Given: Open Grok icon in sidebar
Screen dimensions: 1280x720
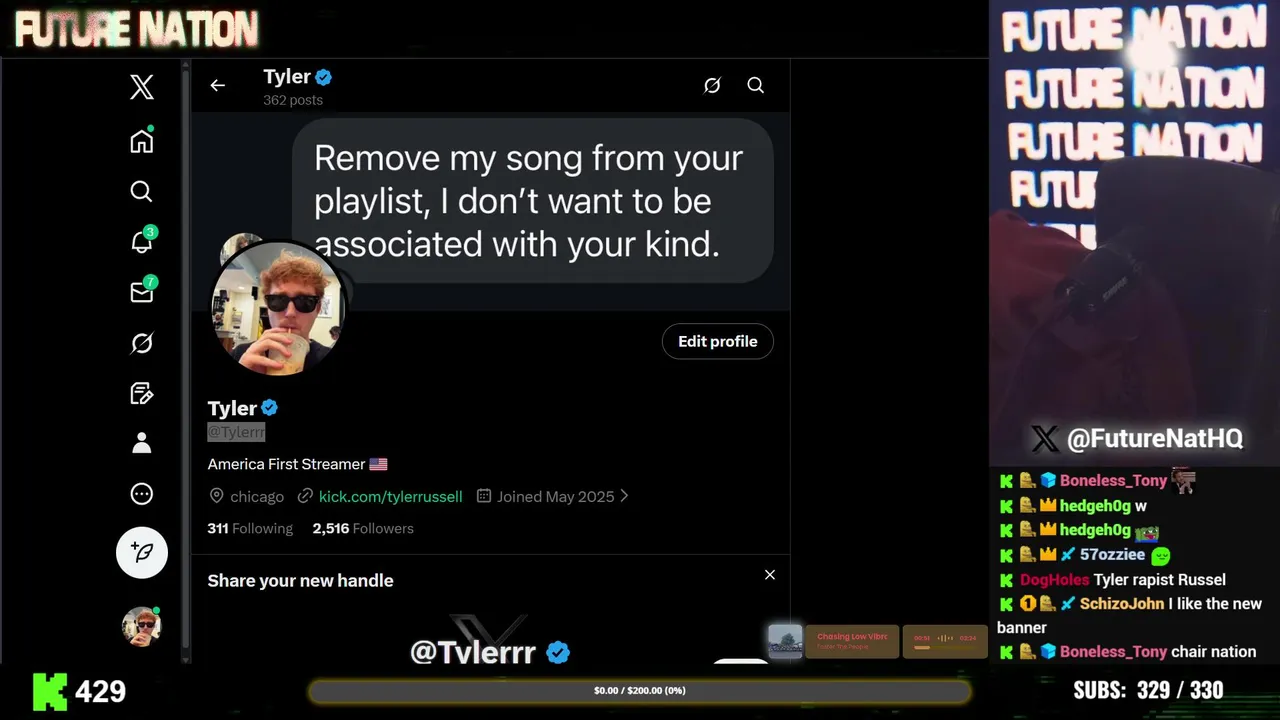Looking at the screenshot, I should point(142,343).
